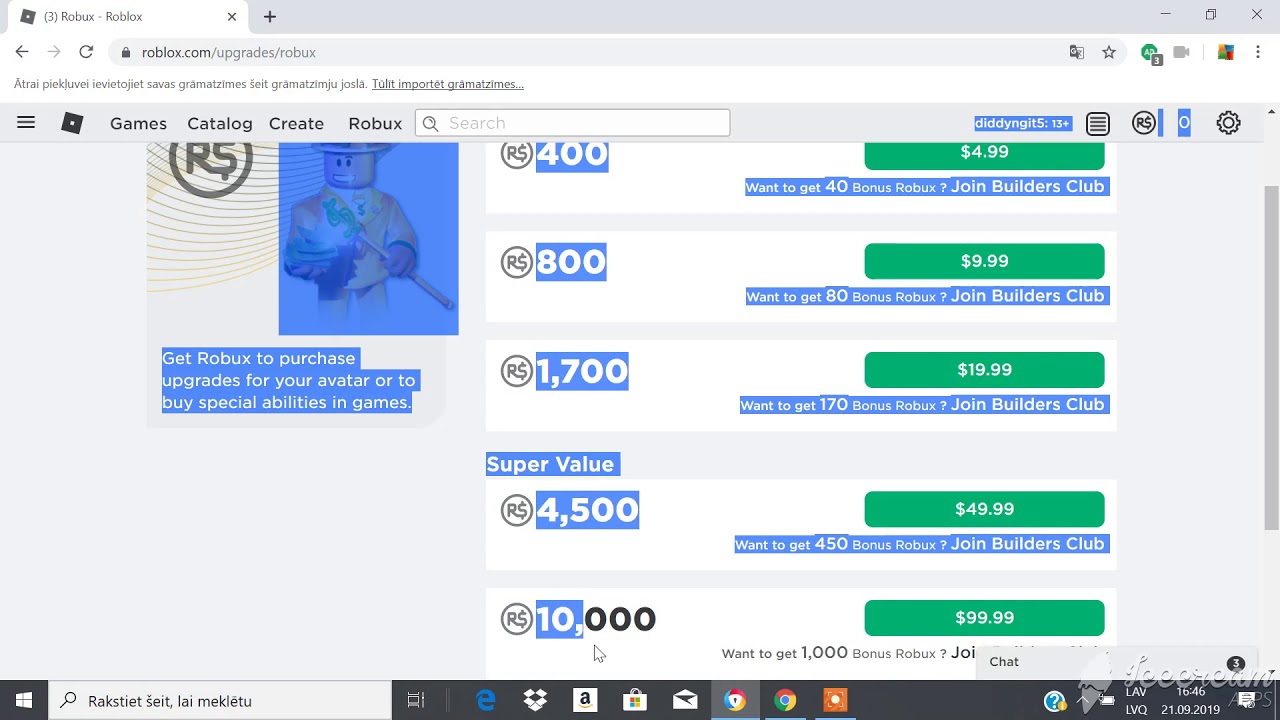Click the 4,500 Robux amount text
The image size is (1280, 720).
click(587, 510)
